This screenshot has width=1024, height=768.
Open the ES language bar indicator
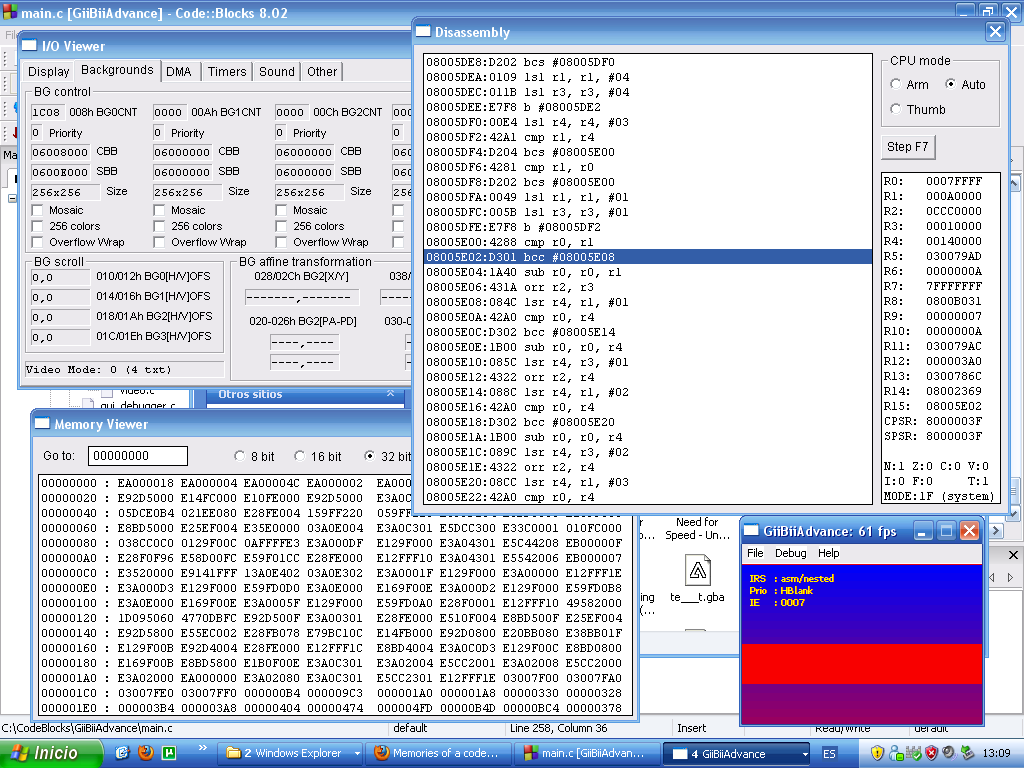[x=829, y=753]
